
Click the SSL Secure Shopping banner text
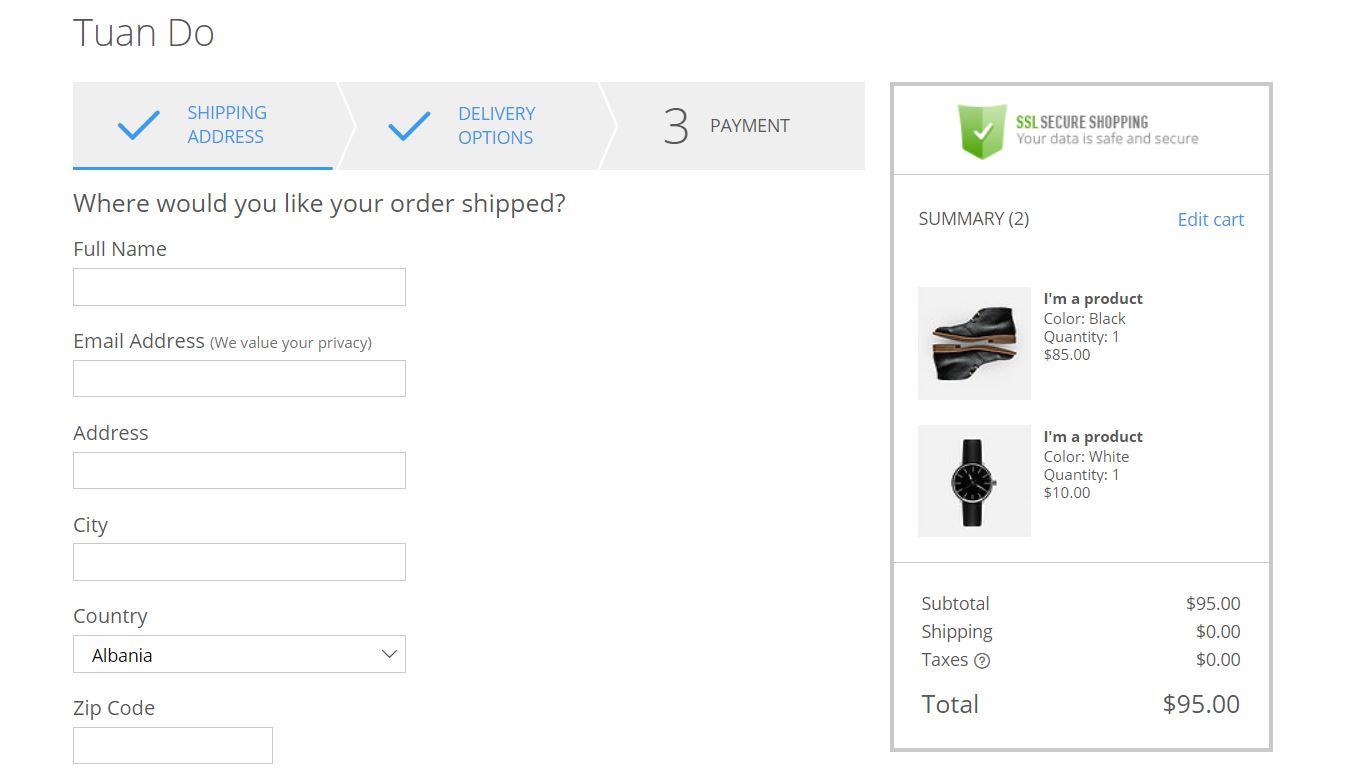(x=1106, y=130)
